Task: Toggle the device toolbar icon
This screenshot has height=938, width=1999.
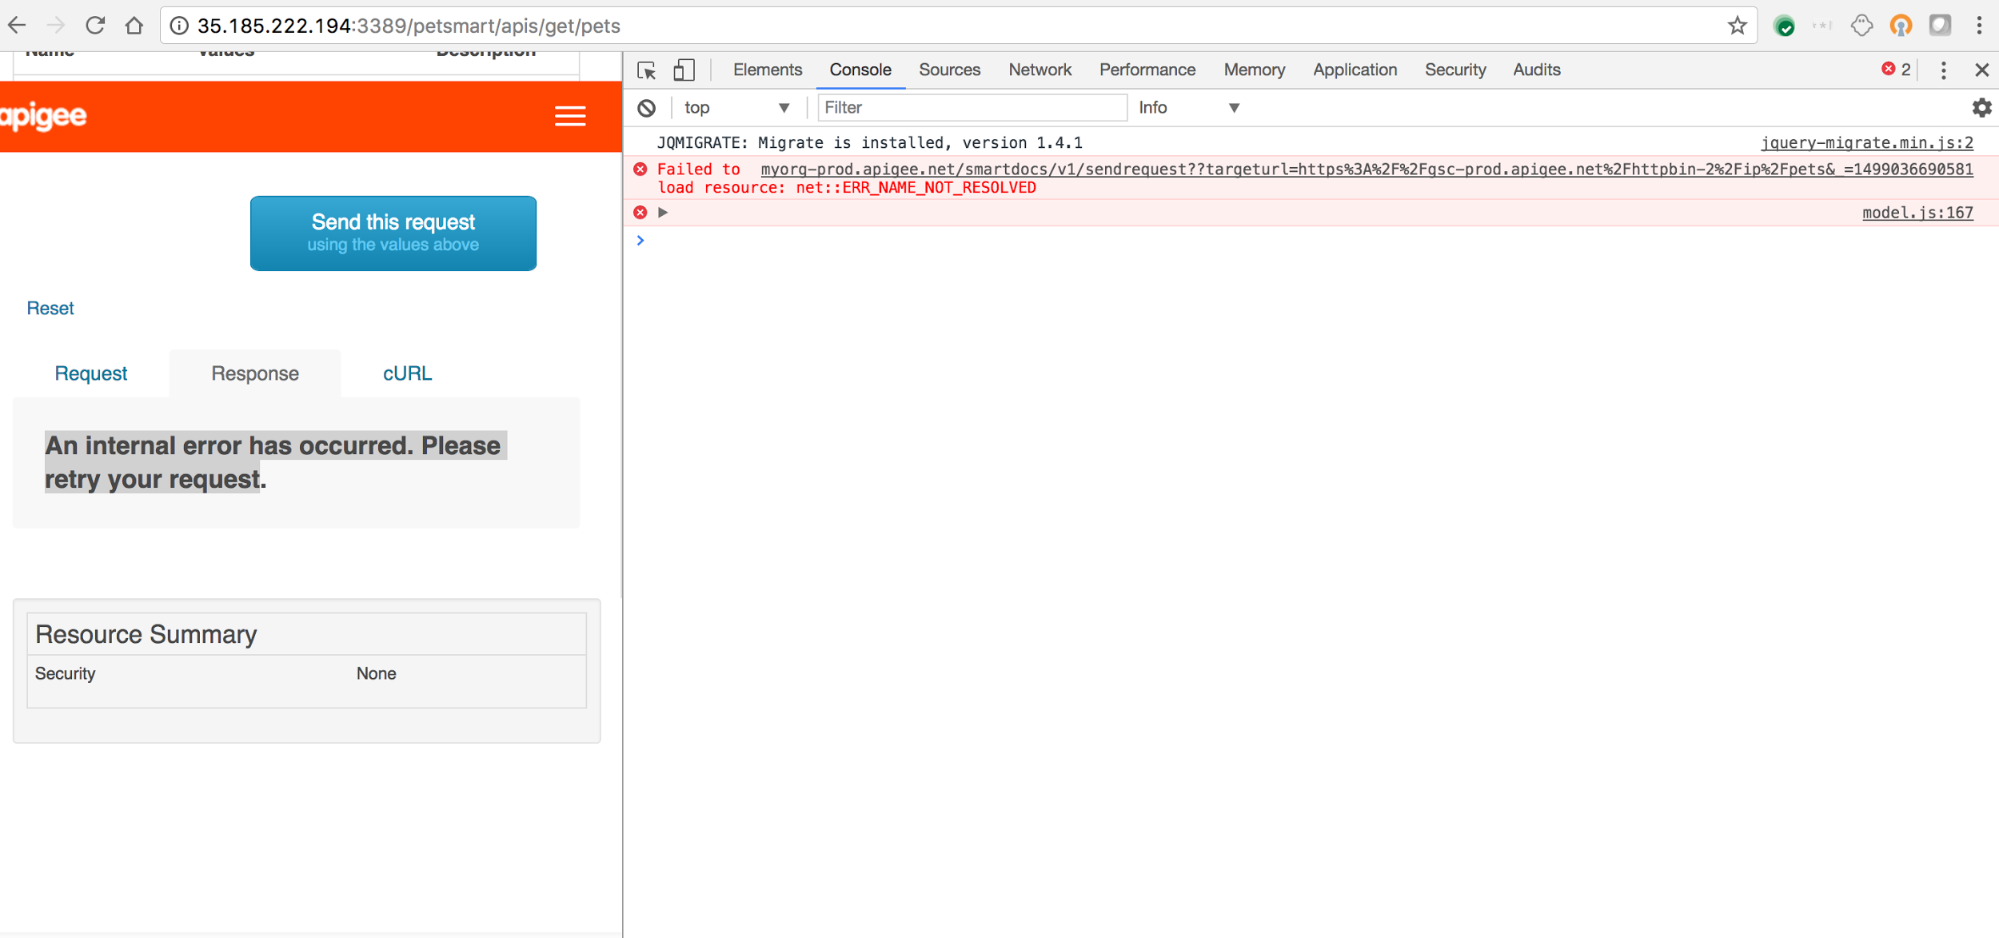Action: coord(684,70)
